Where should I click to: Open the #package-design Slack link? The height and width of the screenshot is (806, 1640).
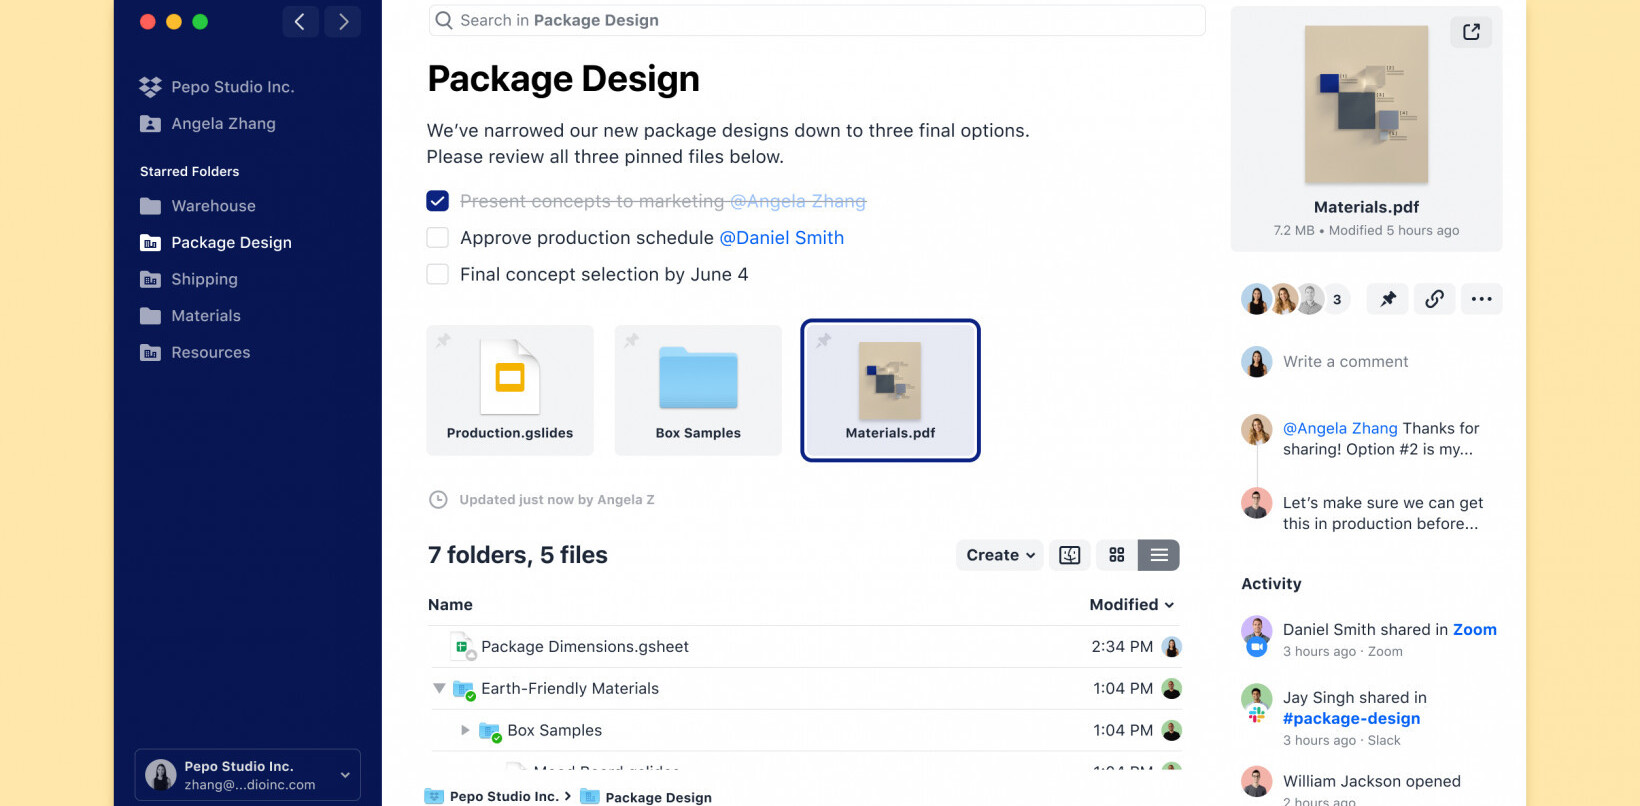[x=1351, y=719]
